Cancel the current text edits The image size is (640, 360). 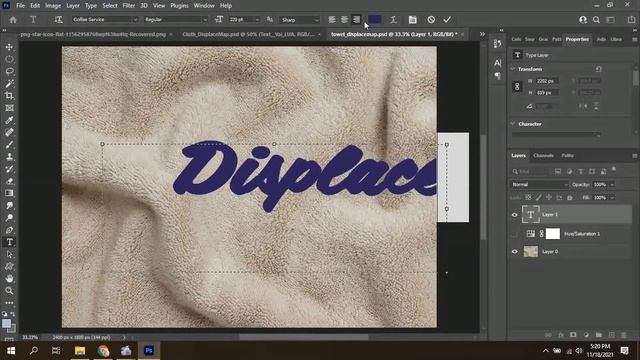(x=431, y=20)
